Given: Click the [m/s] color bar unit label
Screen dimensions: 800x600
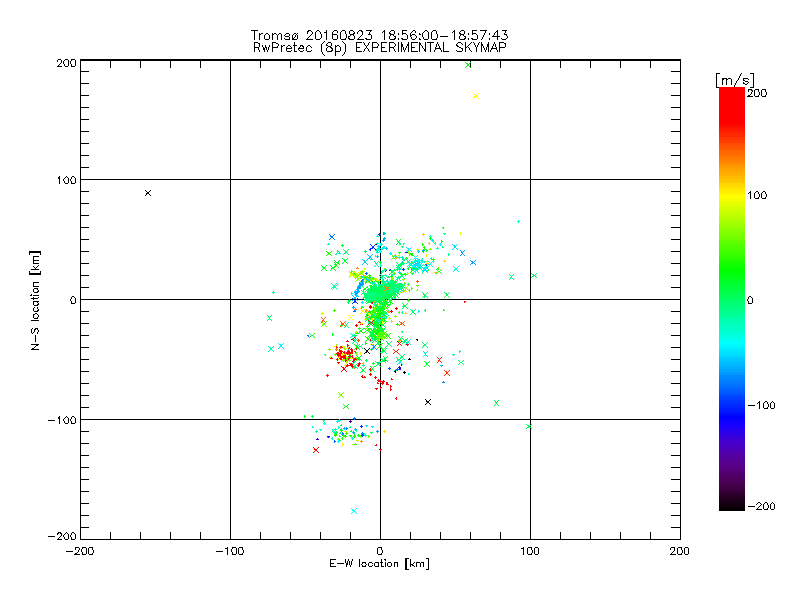Looking at the screenshot, I should (735, 80).
